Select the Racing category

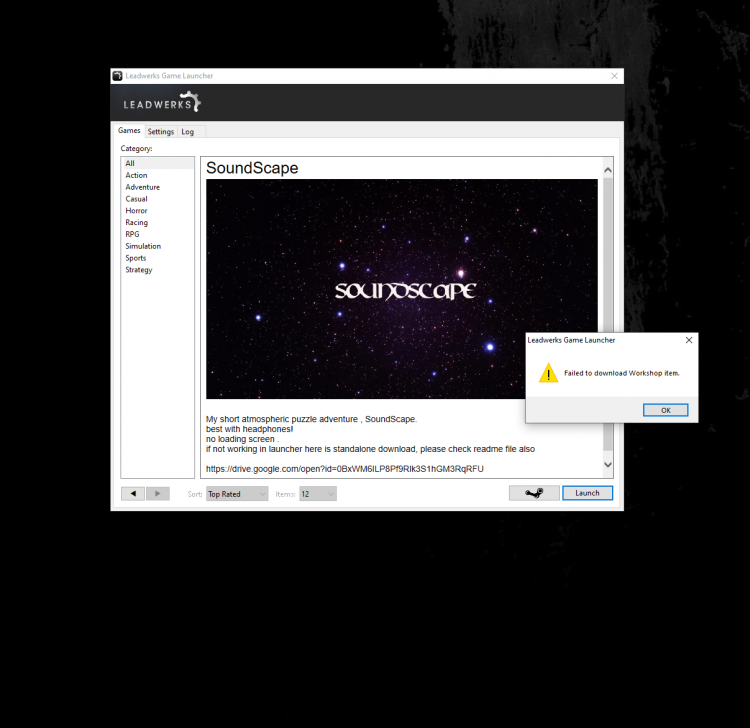157,222
